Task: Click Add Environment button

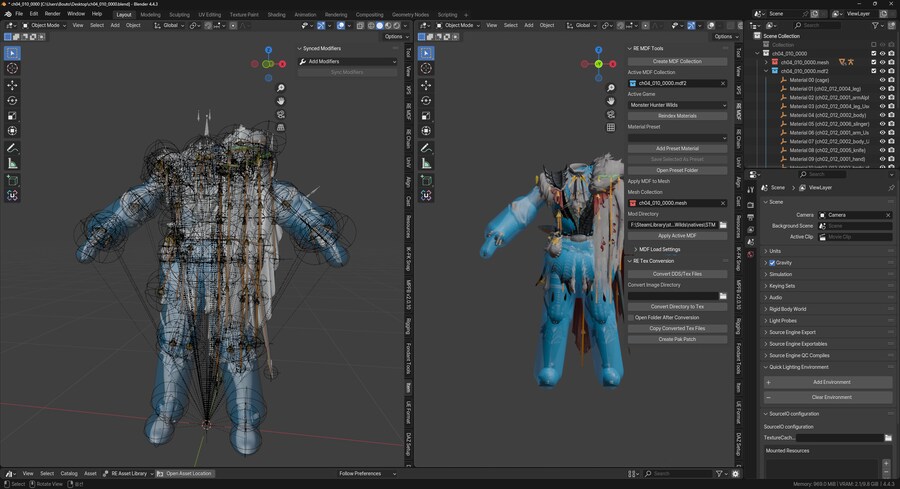Action: pyautogui.click(x=828, y=382)
